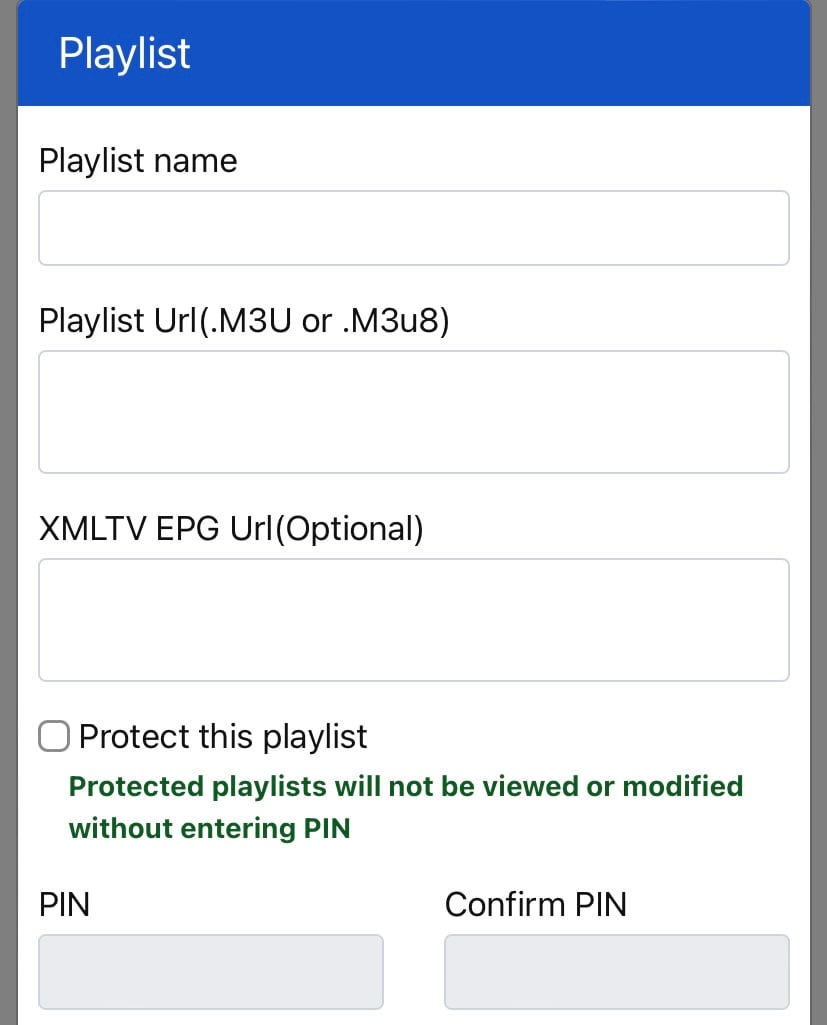This screenshot has height=1025, width=827.
Task: Select the PIN input field
Action: click(210, 971)
